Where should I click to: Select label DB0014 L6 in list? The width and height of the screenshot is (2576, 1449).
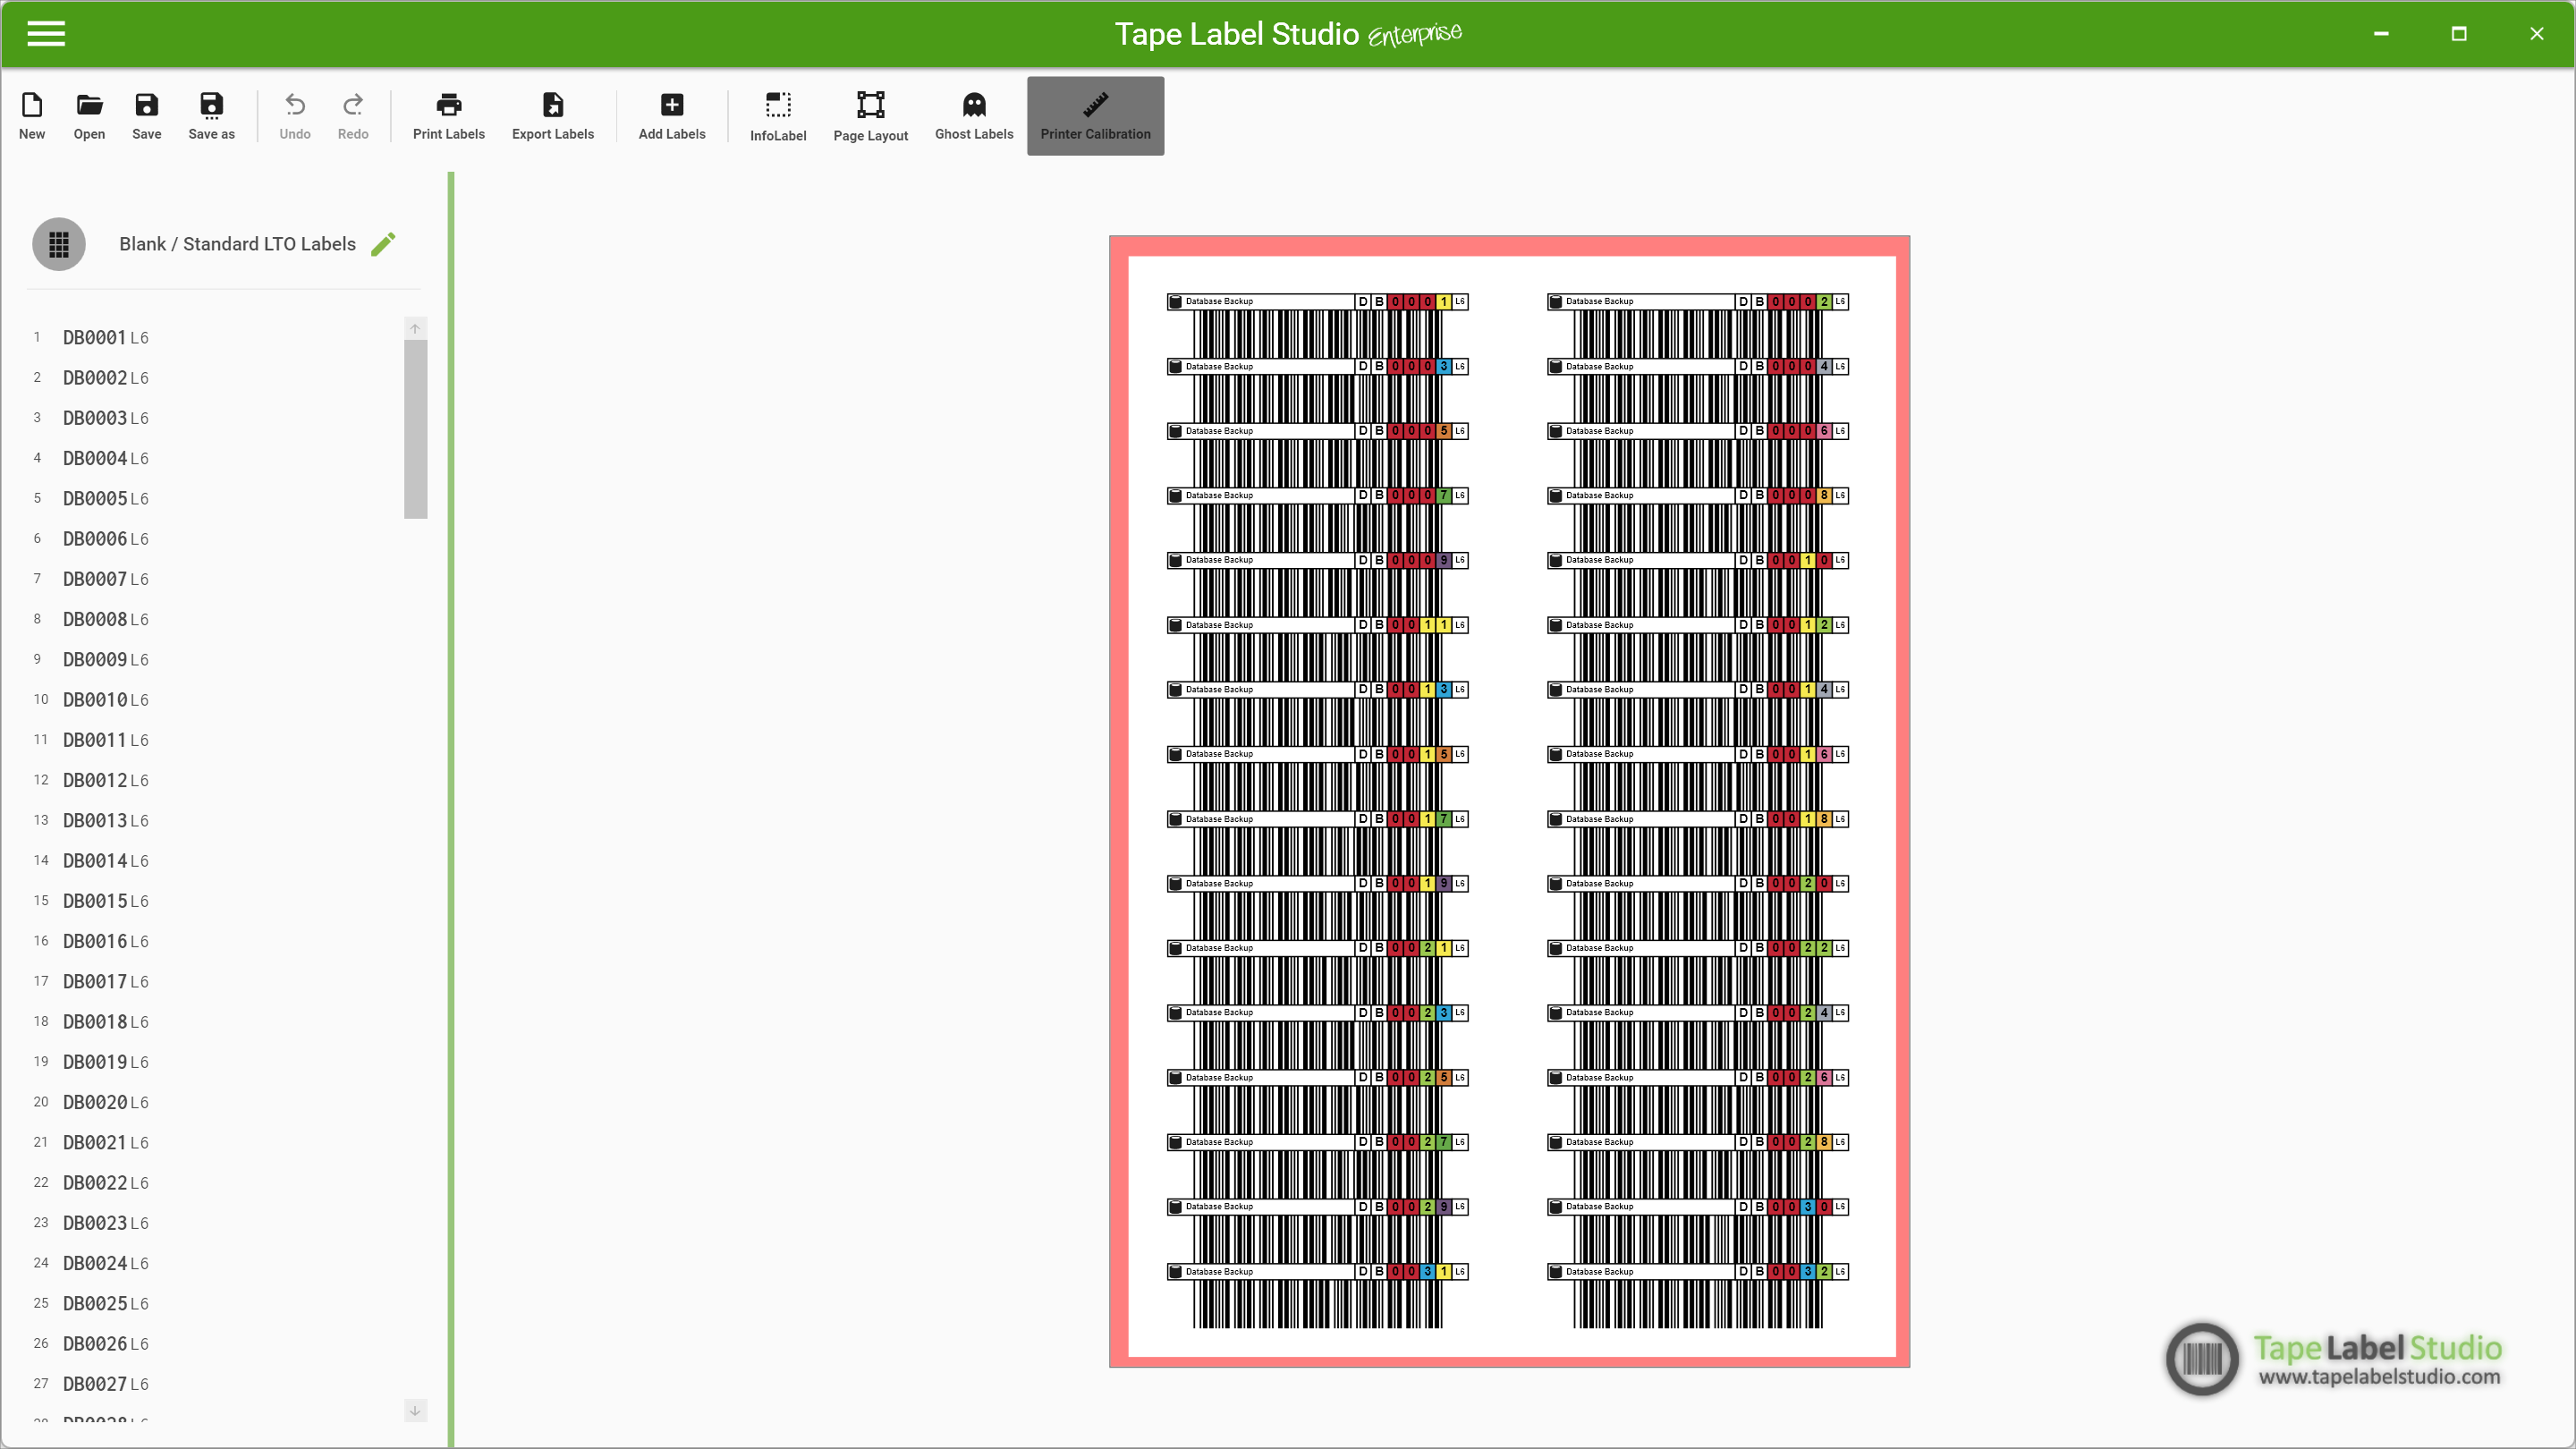[105, 860]
